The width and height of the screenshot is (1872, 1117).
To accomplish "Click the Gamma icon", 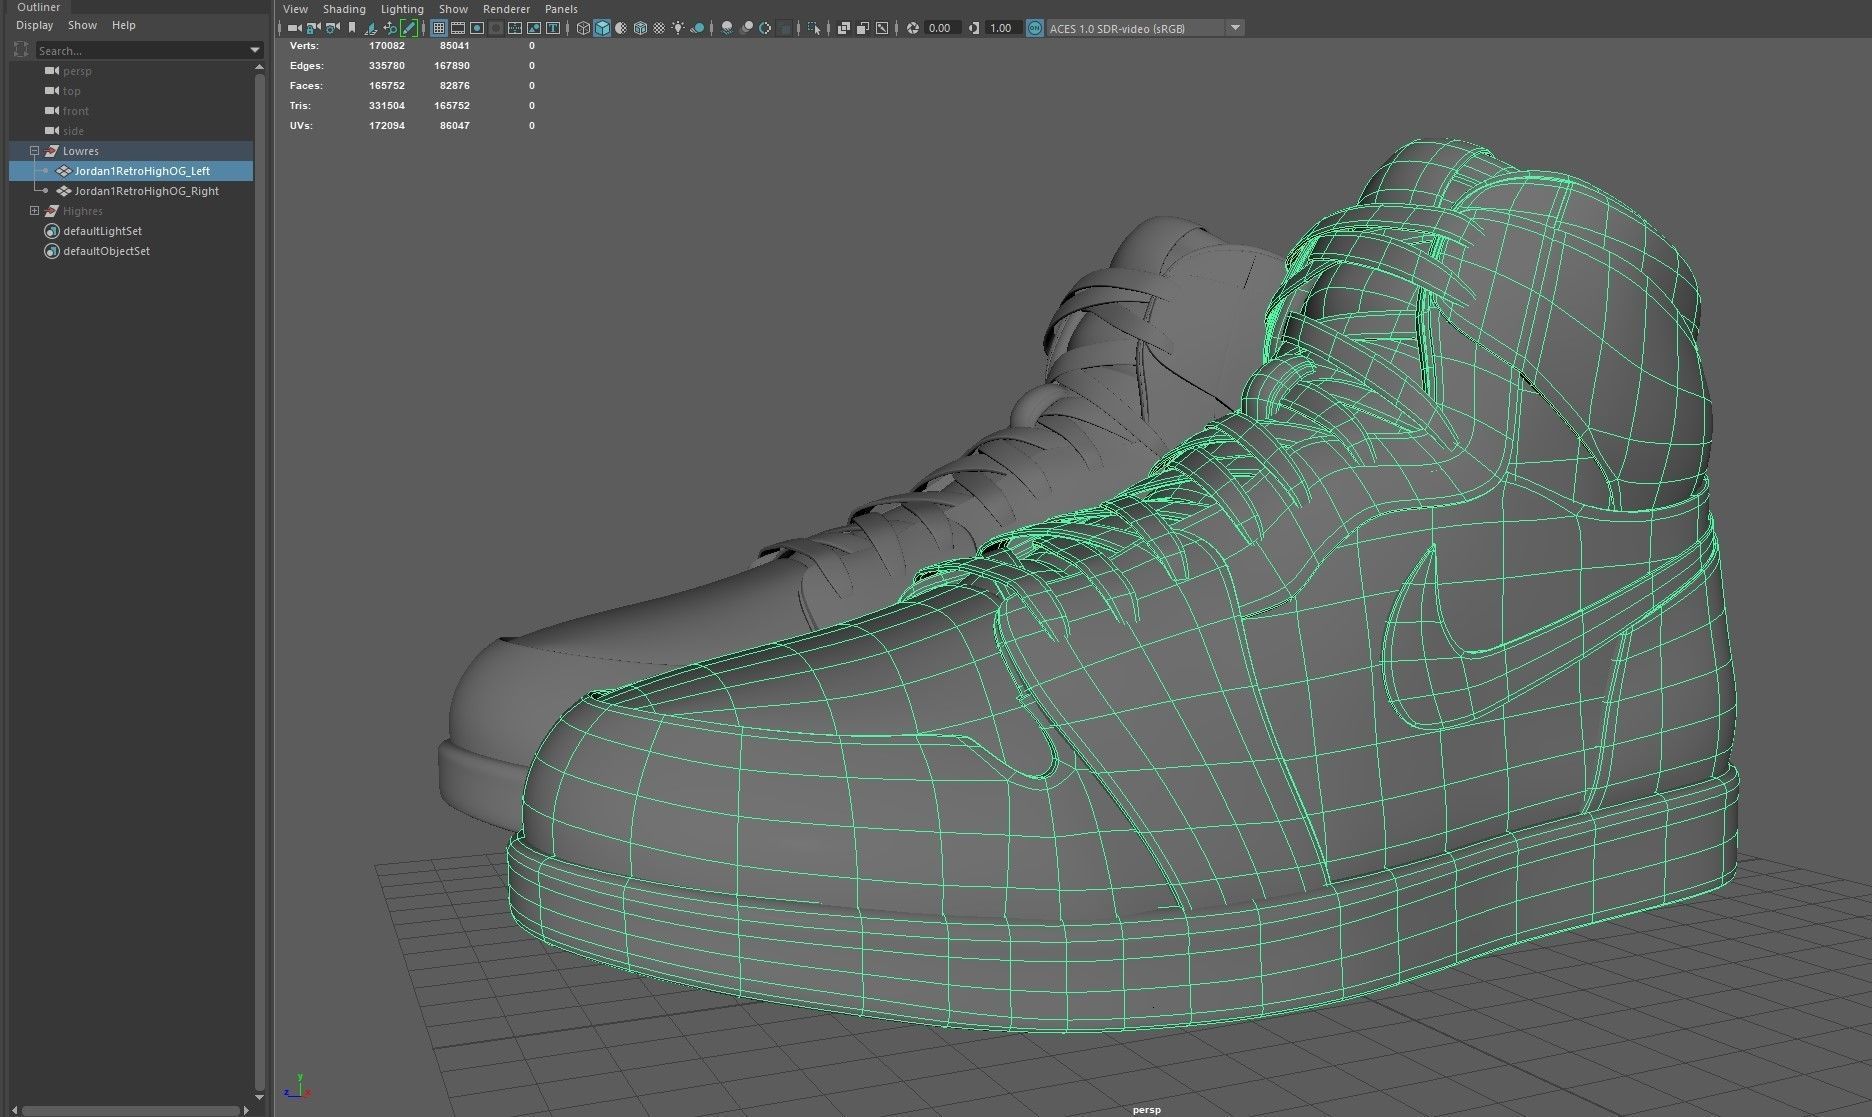I will pyautogui.click(x=974, y=28).
